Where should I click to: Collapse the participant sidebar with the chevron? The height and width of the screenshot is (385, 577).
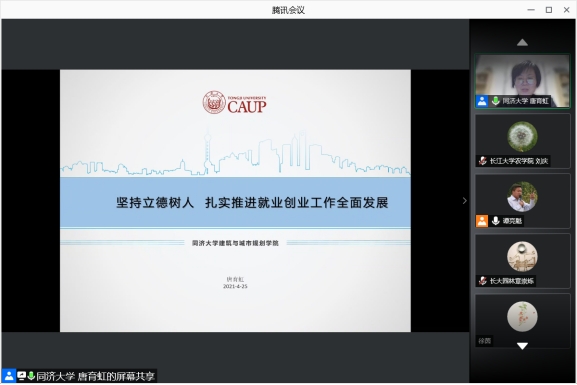[x=464, y=200]
